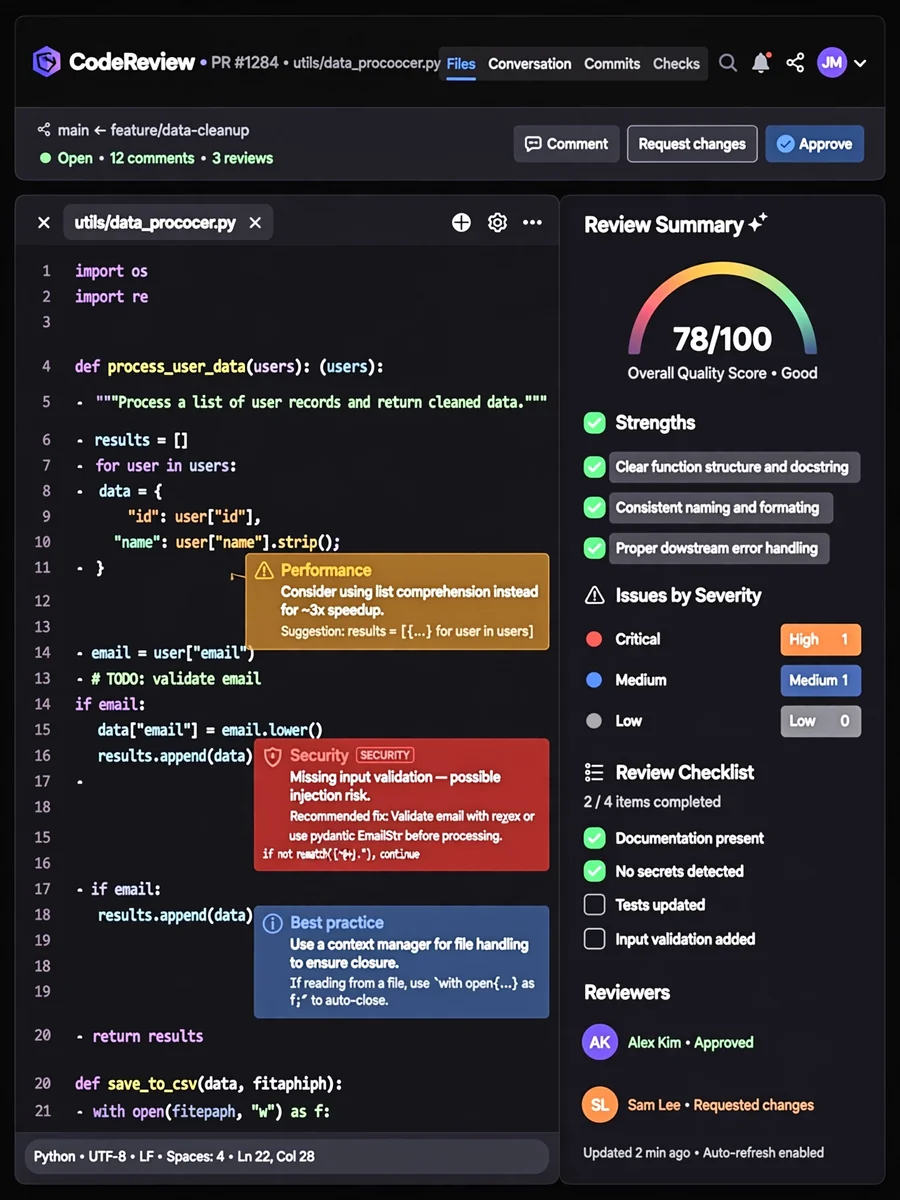Click the blue Medium severity dot
Image resolution: width=900 pixels, height=1200 pixels.
tap(594, 680)
